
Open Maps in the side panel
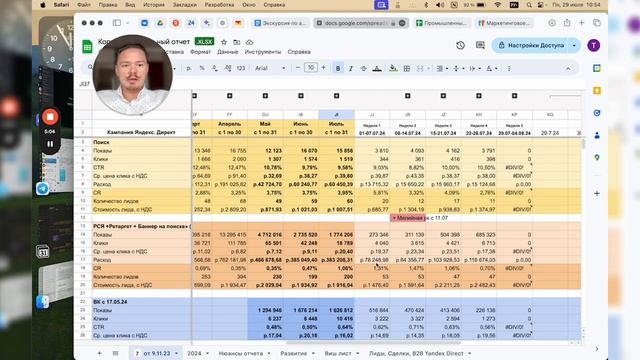tap(597, 158)
